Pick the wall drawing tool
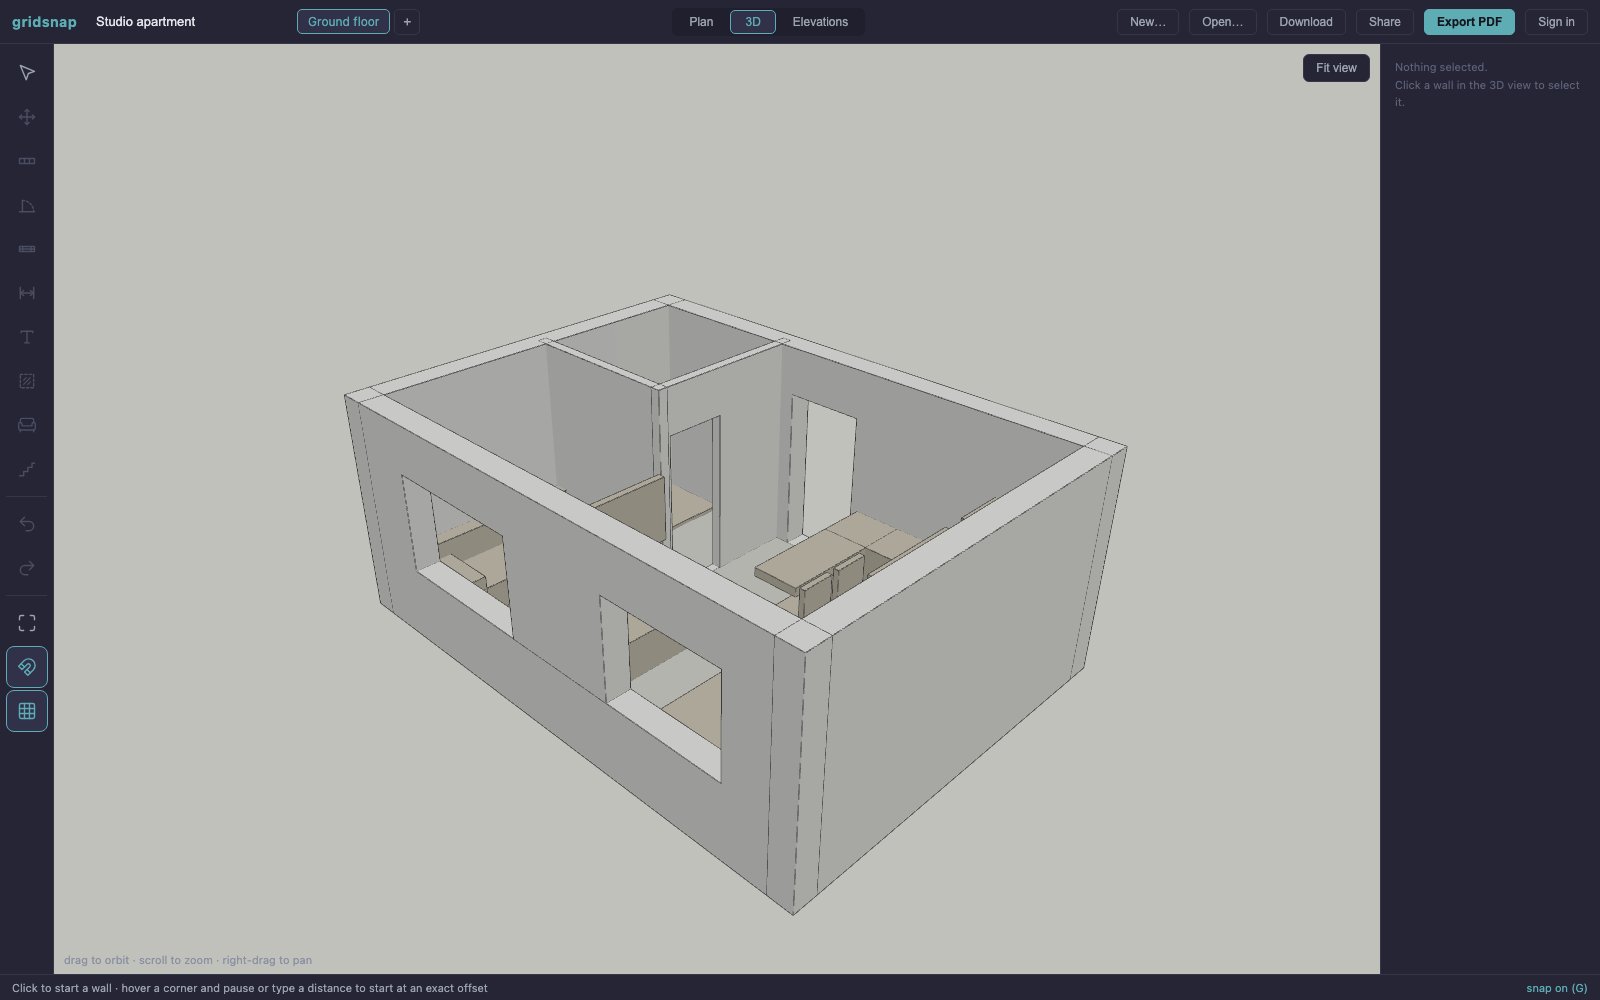Viewport: 1600px width, 1000px height. (27, 161)
